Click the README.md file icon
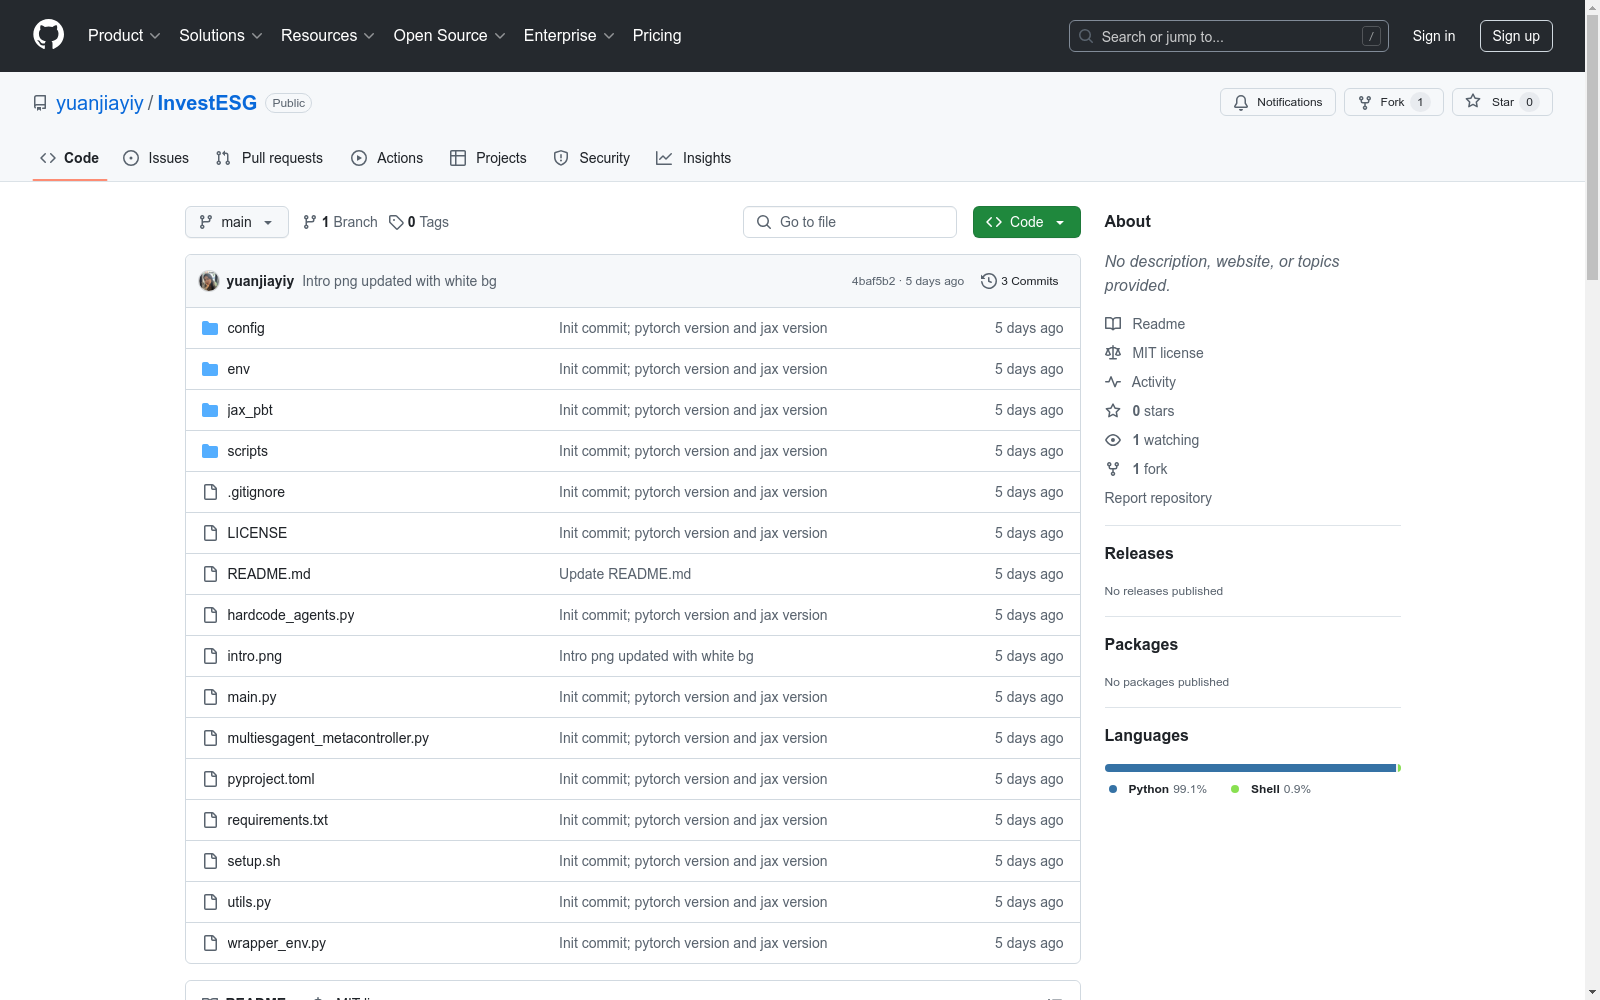The width and height of the screenshot is (1600, 1000). point(210,574)
